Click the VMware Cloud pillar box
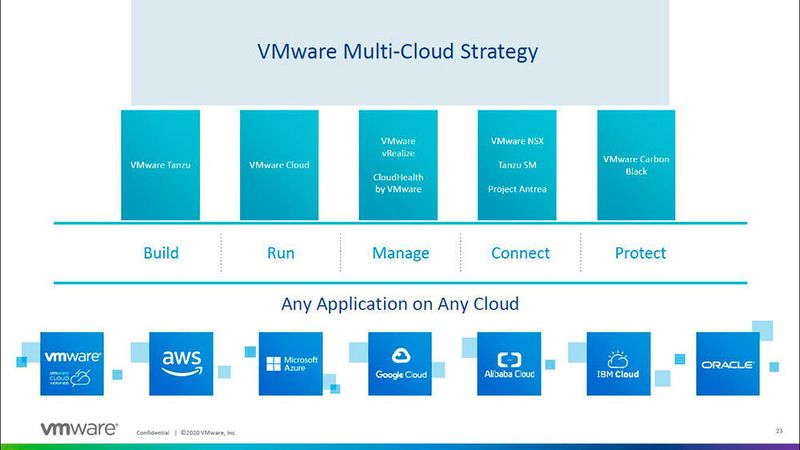This screenshot has width=800, height=450. 279,165
